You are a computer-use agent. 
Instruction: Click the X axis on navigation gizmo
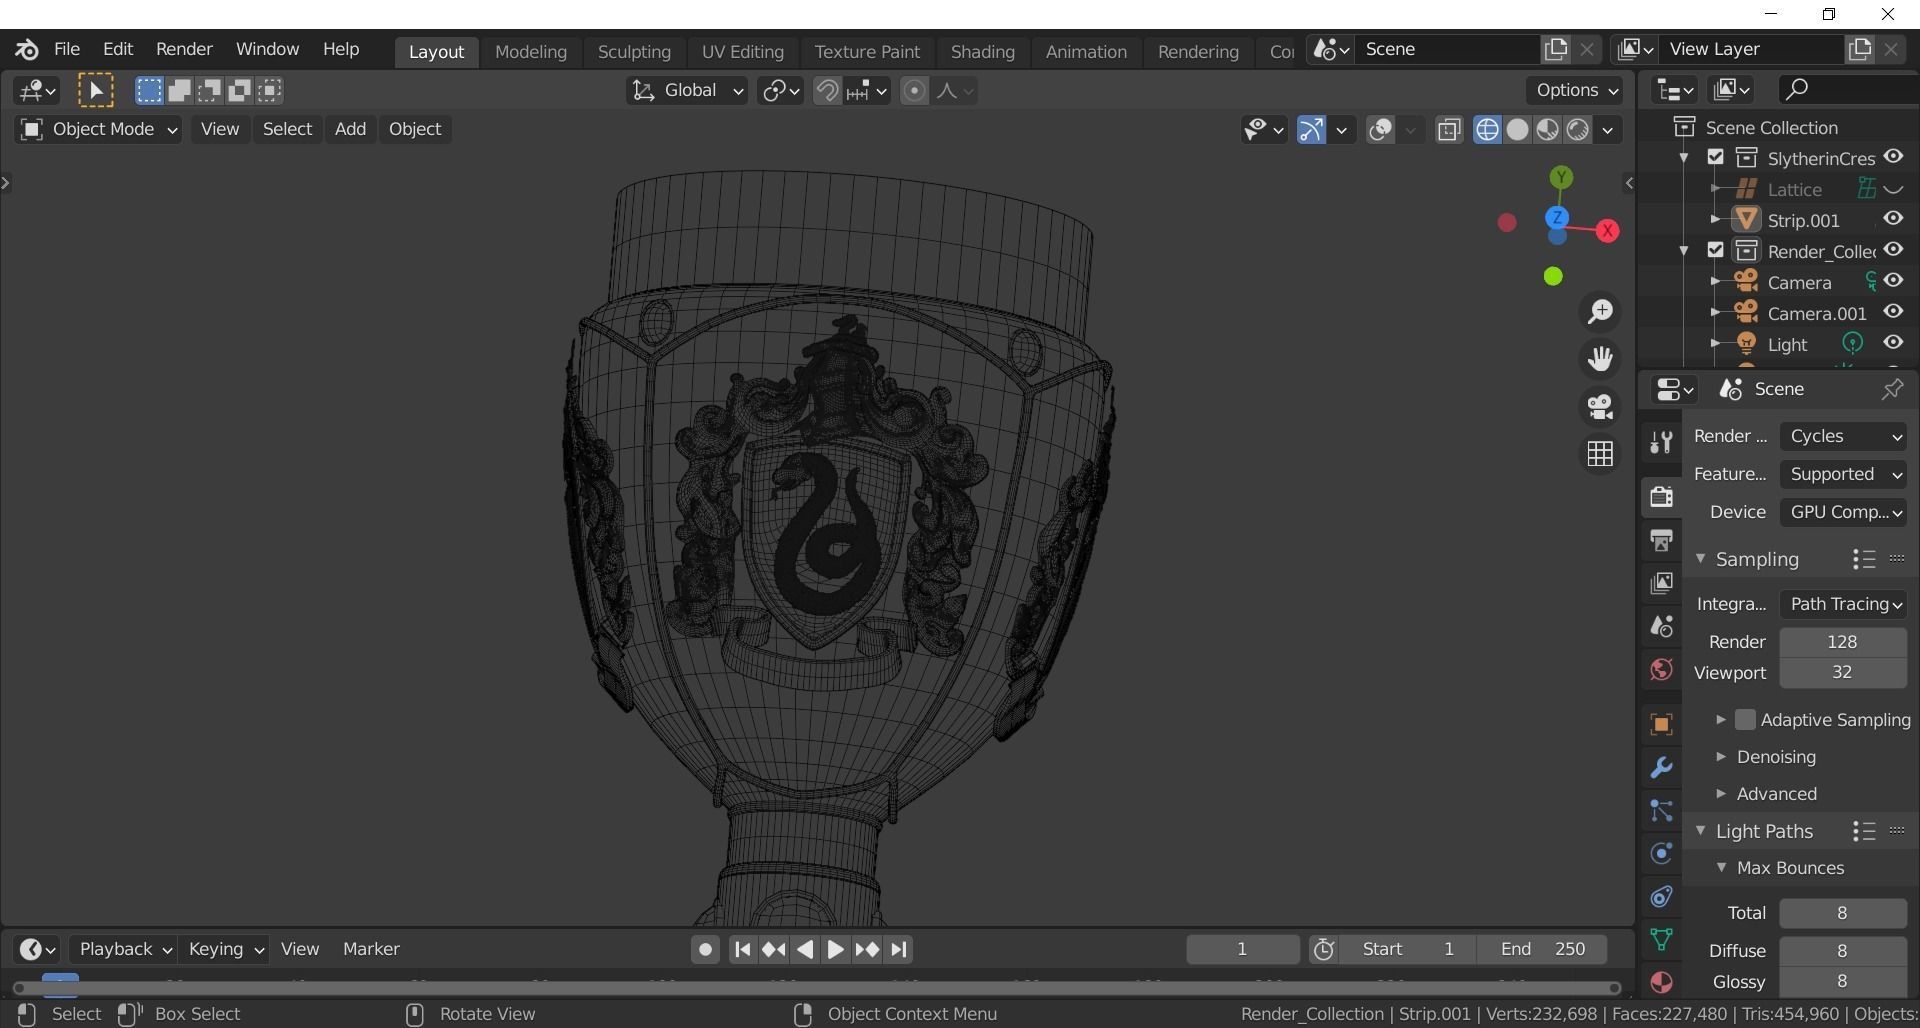[x=1607, y=231]
